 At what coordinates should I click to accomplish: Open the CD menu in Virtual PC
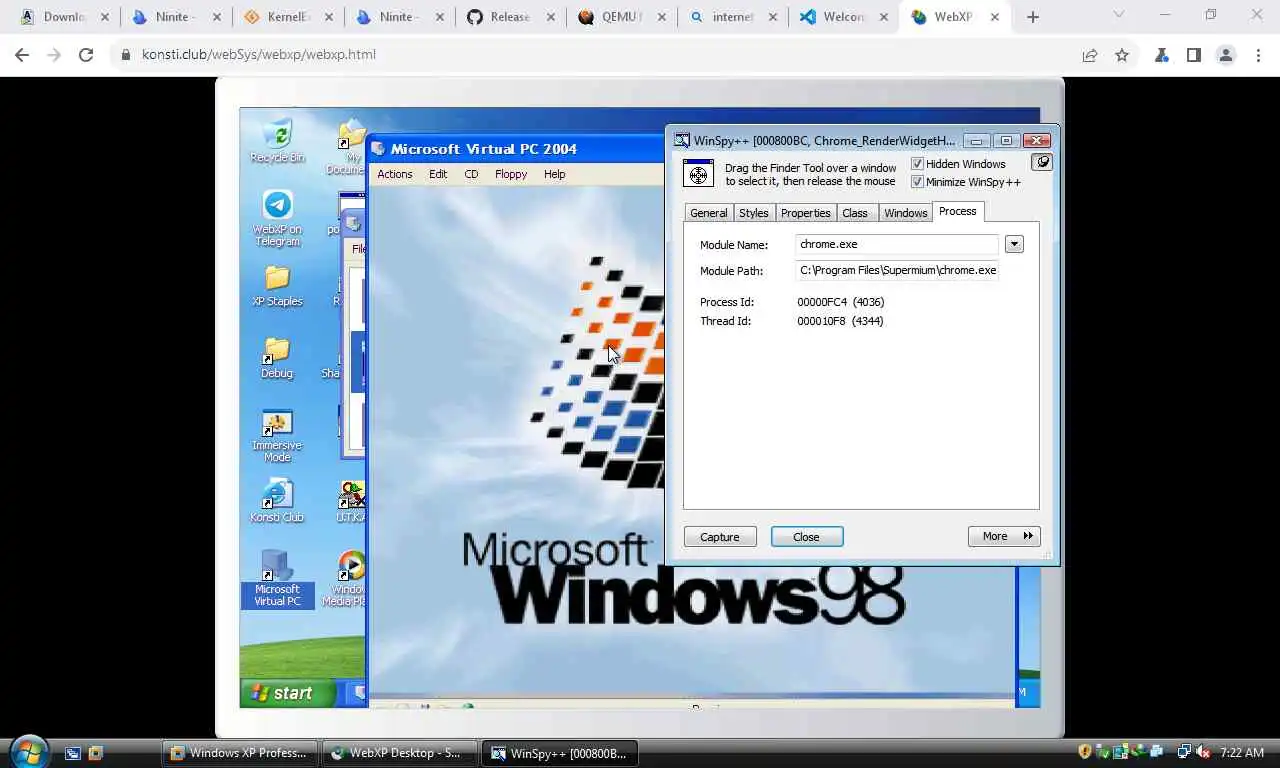471,174
